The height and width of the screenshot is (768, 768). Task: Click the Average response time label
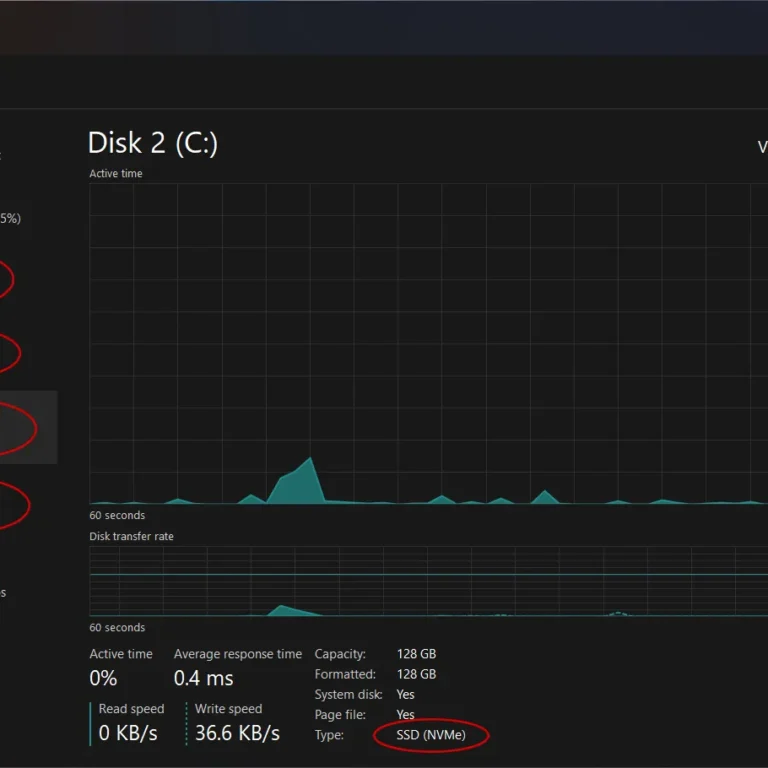pyautogui.click(x=238, y=654)
